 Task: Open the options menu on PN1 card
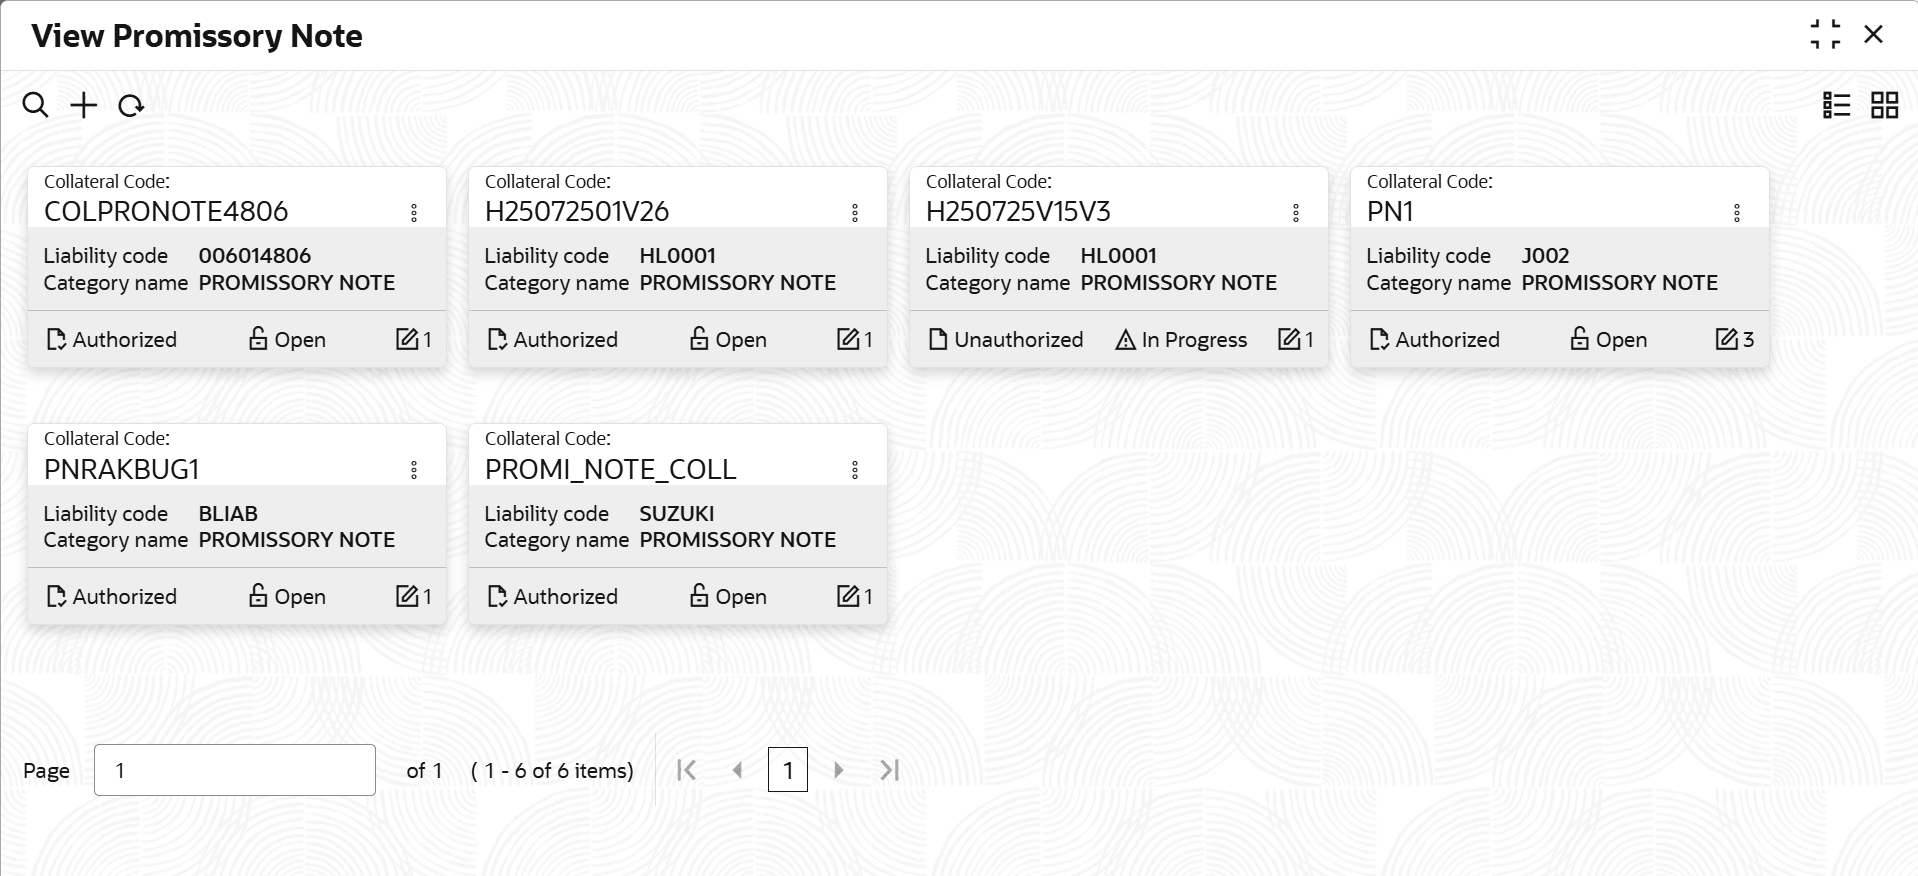point(1736,212)
